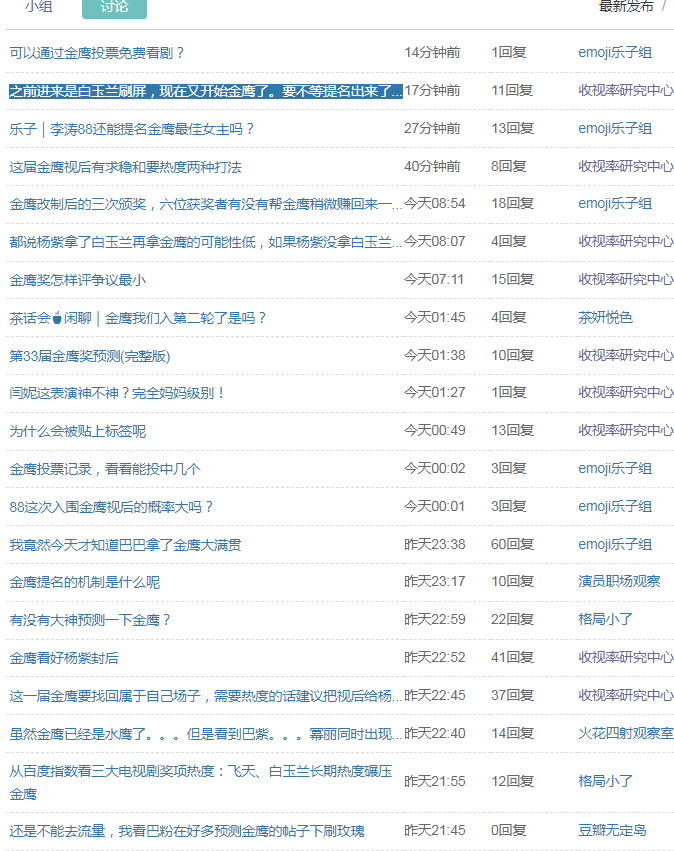Image resolution: width=674 pixels, height=851 pixels.
Task: Open post 乐子｜李涛88还能提名金鹰最佳女主吗？
Action: click(131, 129)
